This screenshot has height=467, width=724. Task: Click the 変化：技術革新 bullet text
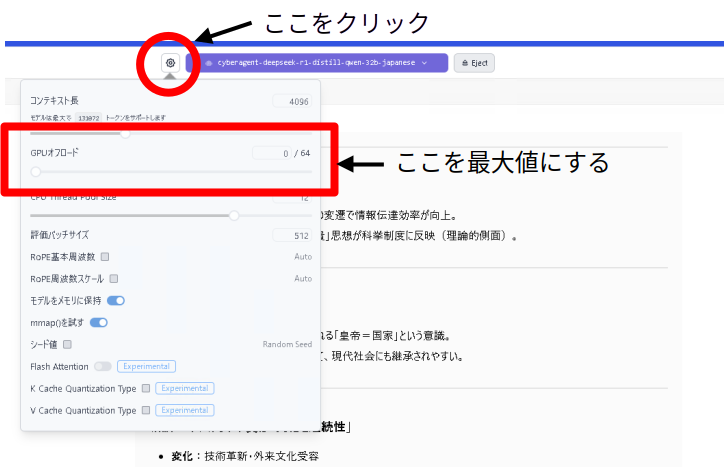tap(245, 456)
